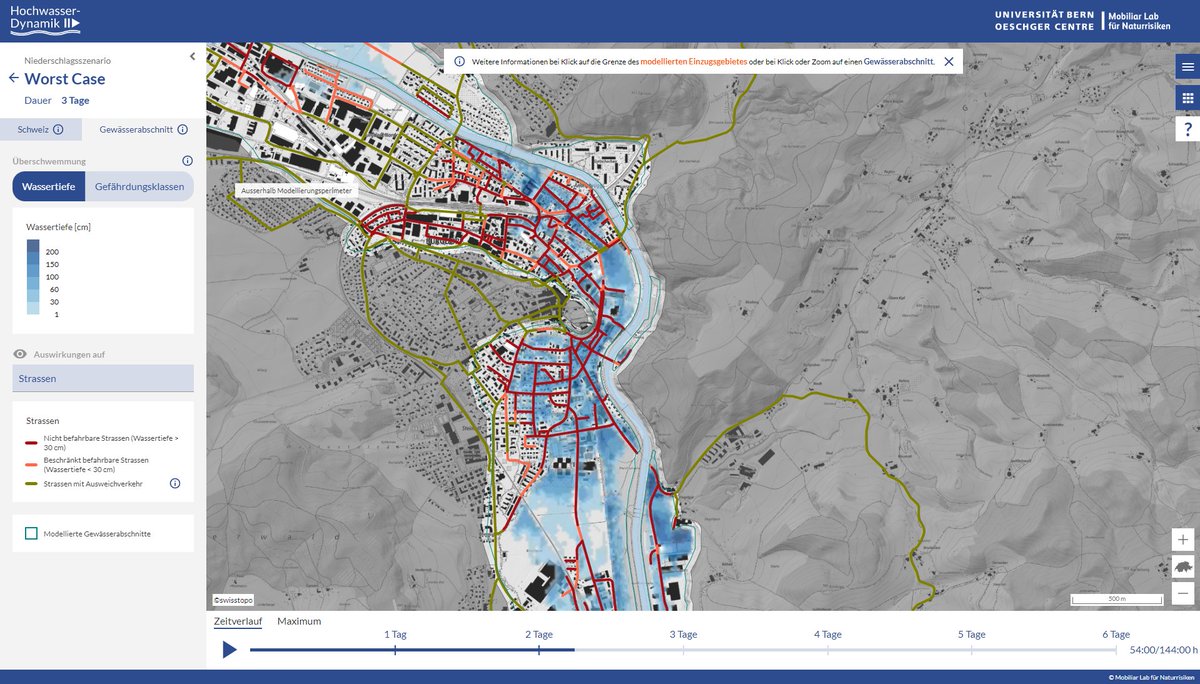Image resolution: width=1200 pixels, height=684 pixels.
Task: Collapse the sidebar with the chevron arrow
Action: coord(192,57)
